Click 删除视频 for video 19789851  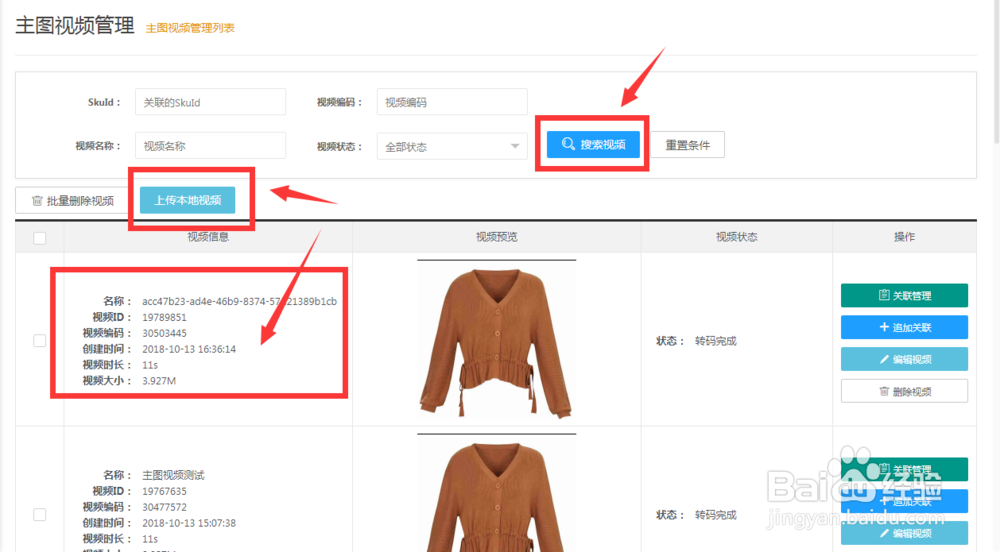coord(904,391)
